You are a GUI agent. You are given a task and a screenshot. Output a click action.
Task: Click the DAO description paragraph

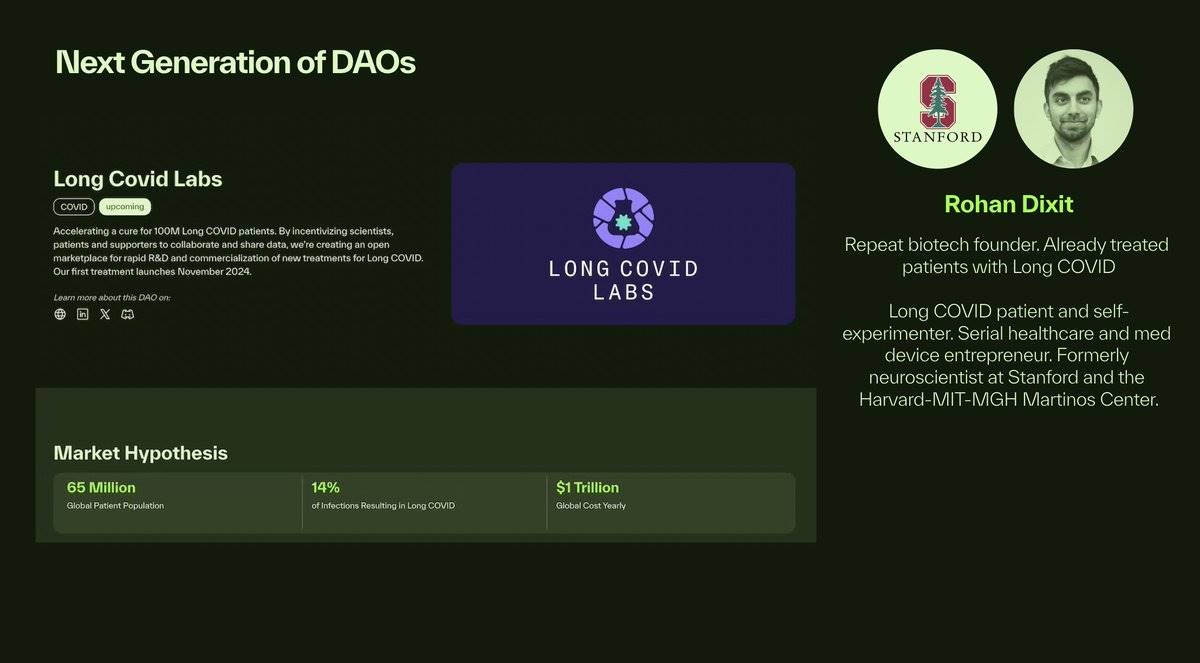coord(239,251)
